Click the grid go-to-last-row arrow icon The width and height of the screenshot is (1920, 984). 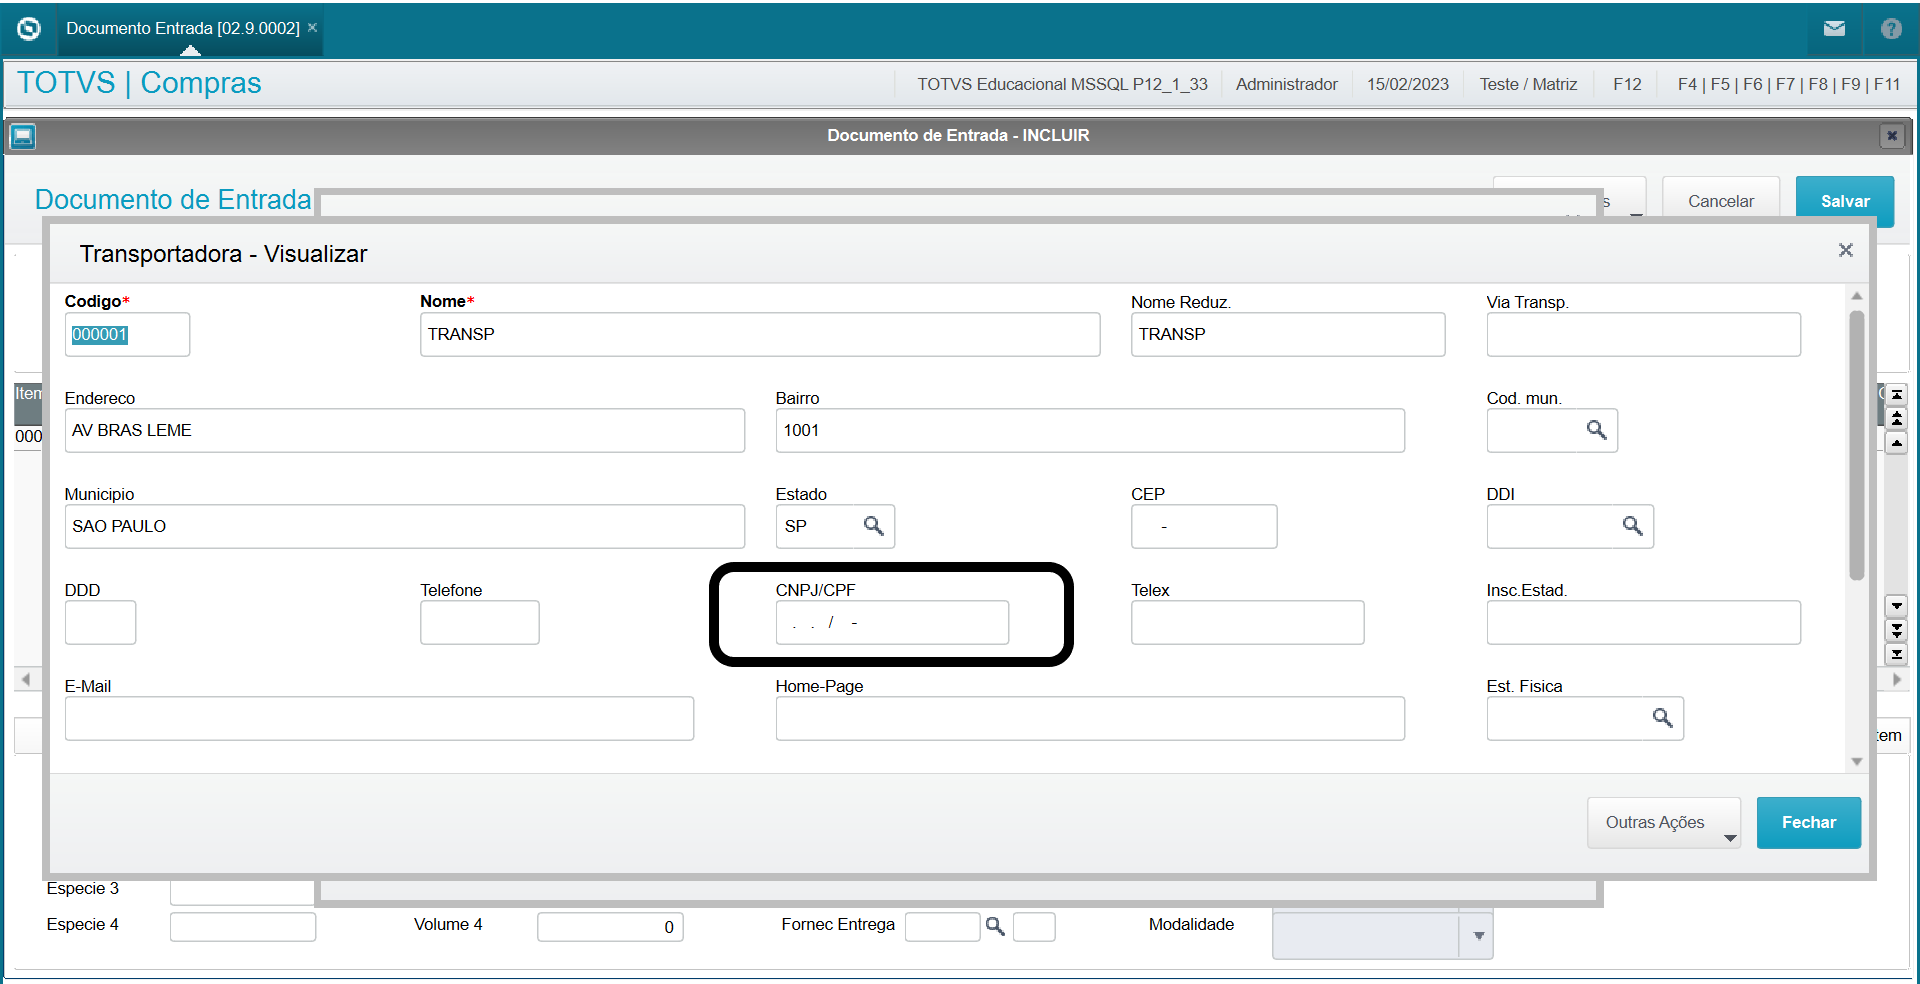click(x=1897, y=654)
